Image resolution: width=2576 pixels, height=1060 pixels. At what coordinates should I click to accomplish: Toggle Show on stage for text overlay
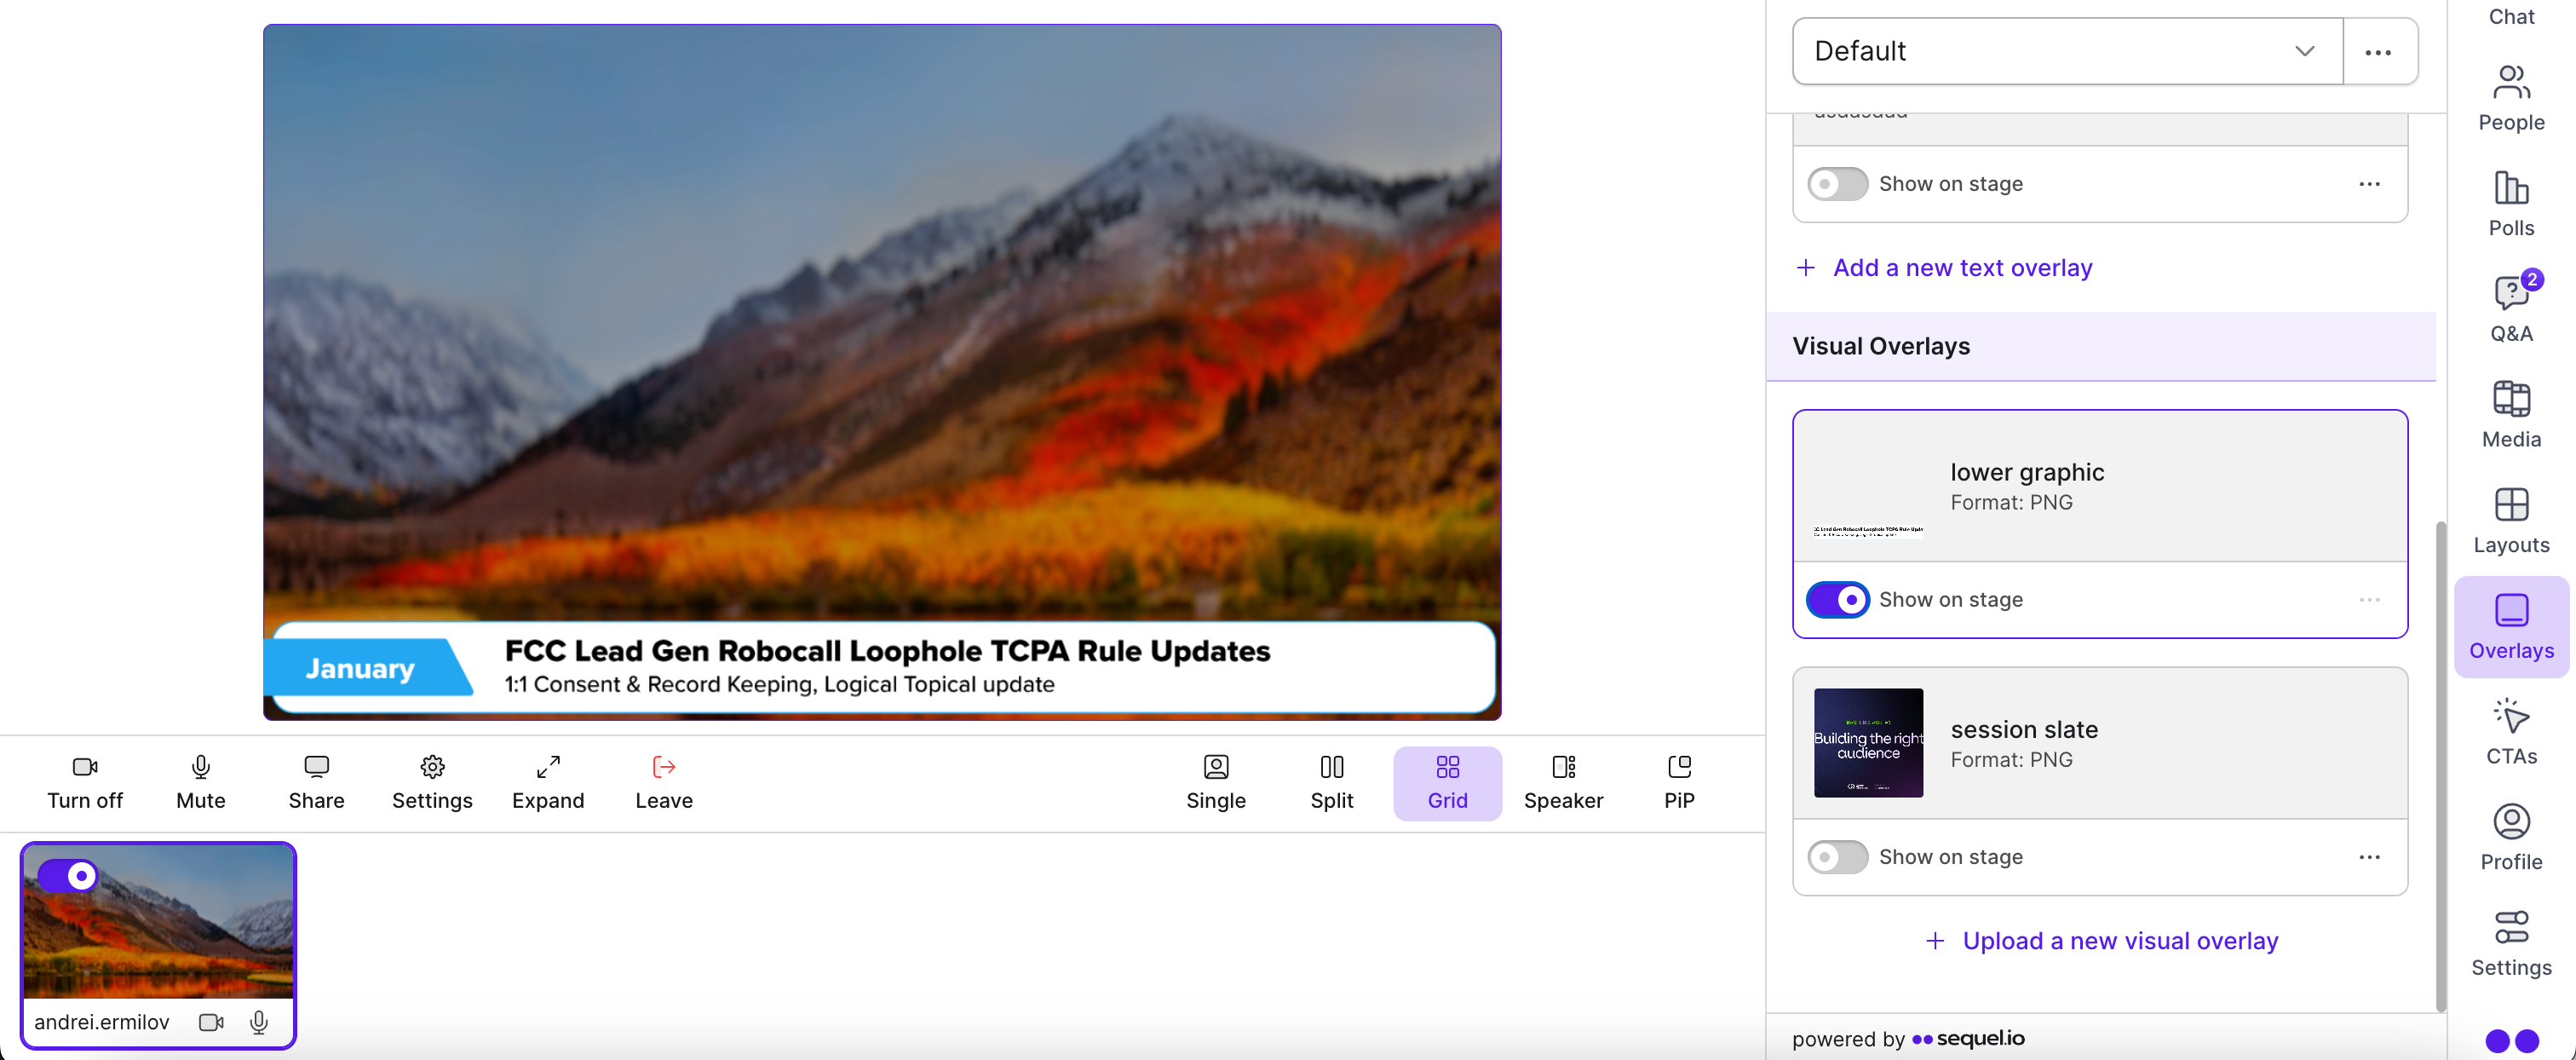(x=1837, y=184)
